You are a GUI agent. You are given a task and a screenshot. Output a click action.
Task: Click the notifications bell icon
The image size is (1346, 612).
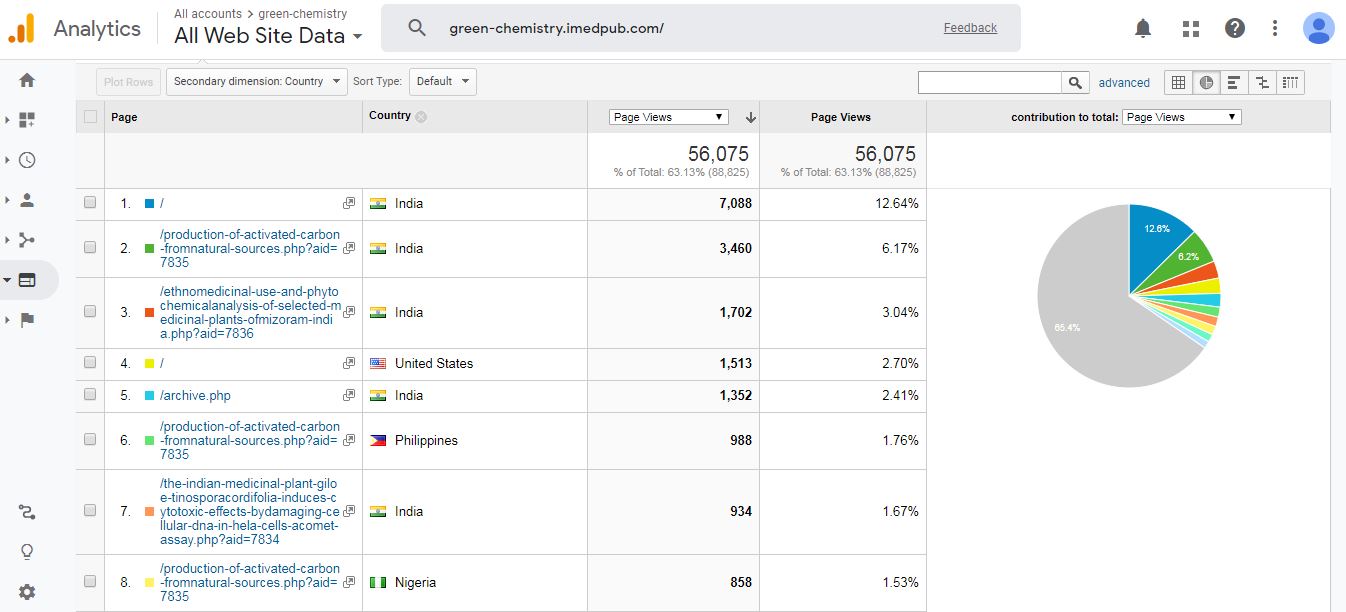pos(1143,28)
